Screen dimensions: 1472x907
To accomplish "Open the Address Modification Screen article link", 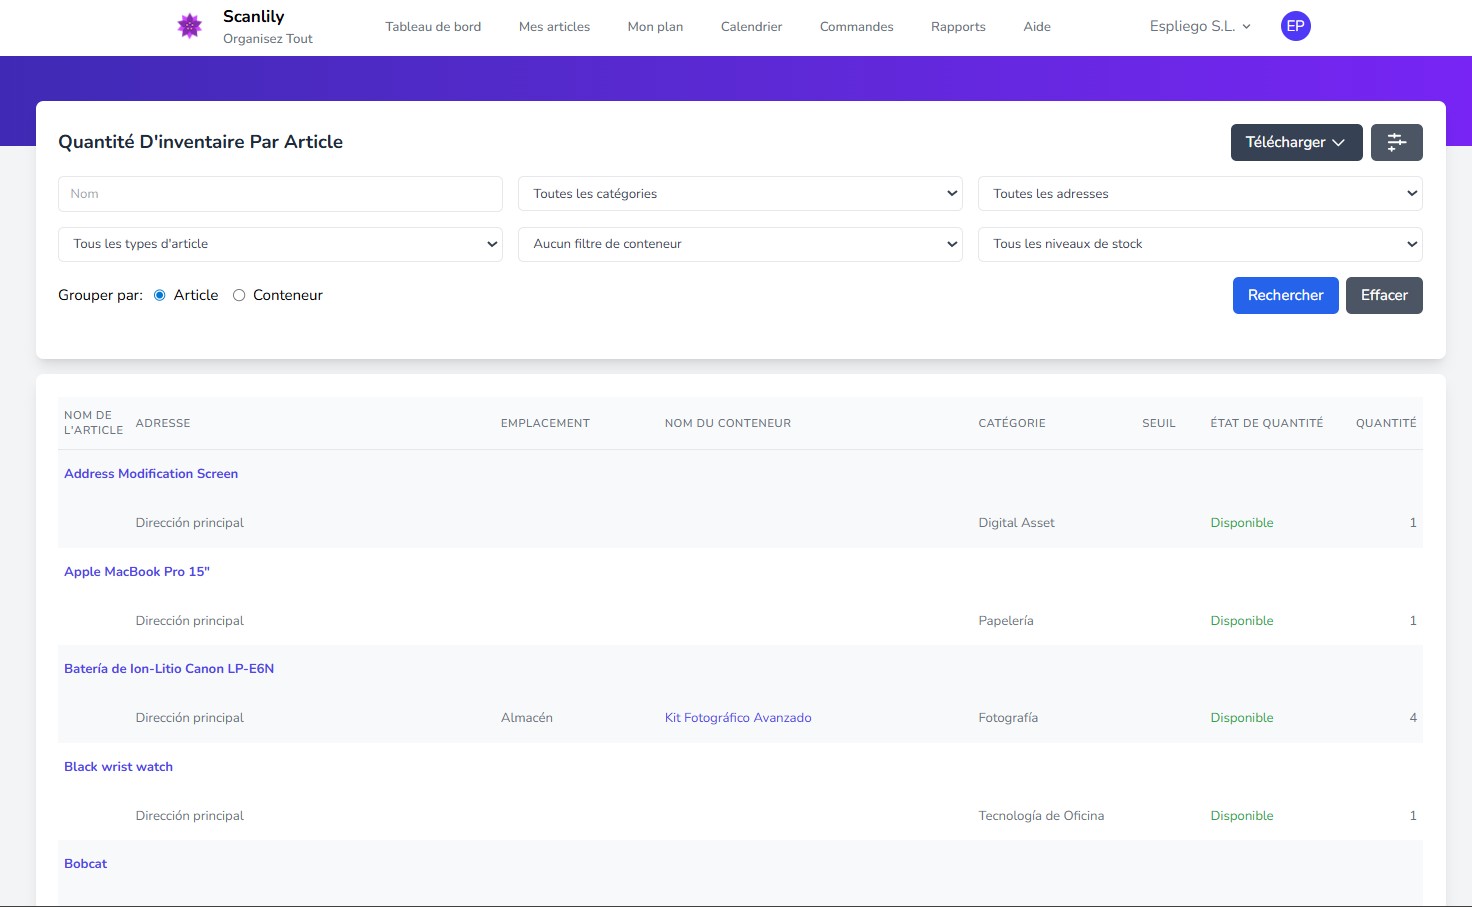I will (x=151, y=474).
